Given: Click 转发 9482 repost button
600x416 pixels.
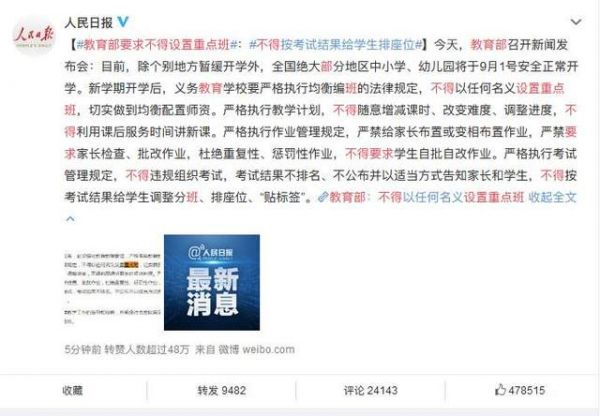Looking at the screenshot, I should coord(222,390).
